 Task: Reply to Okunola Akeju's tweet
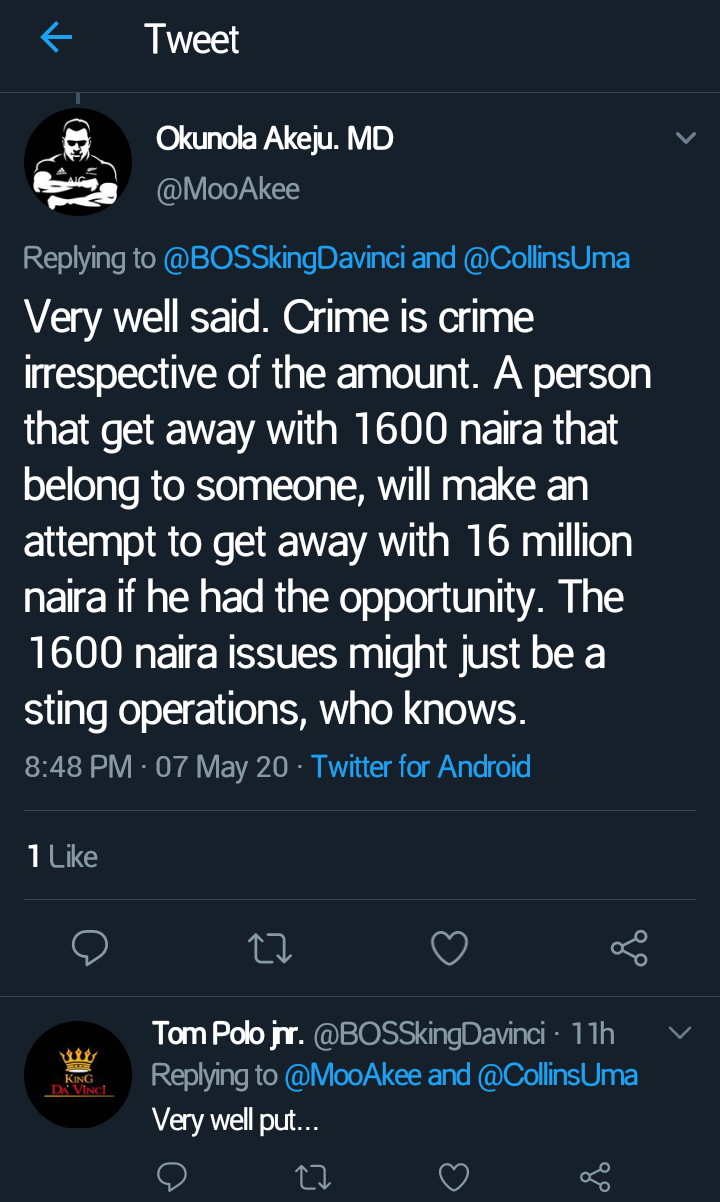tap(90, 947)
